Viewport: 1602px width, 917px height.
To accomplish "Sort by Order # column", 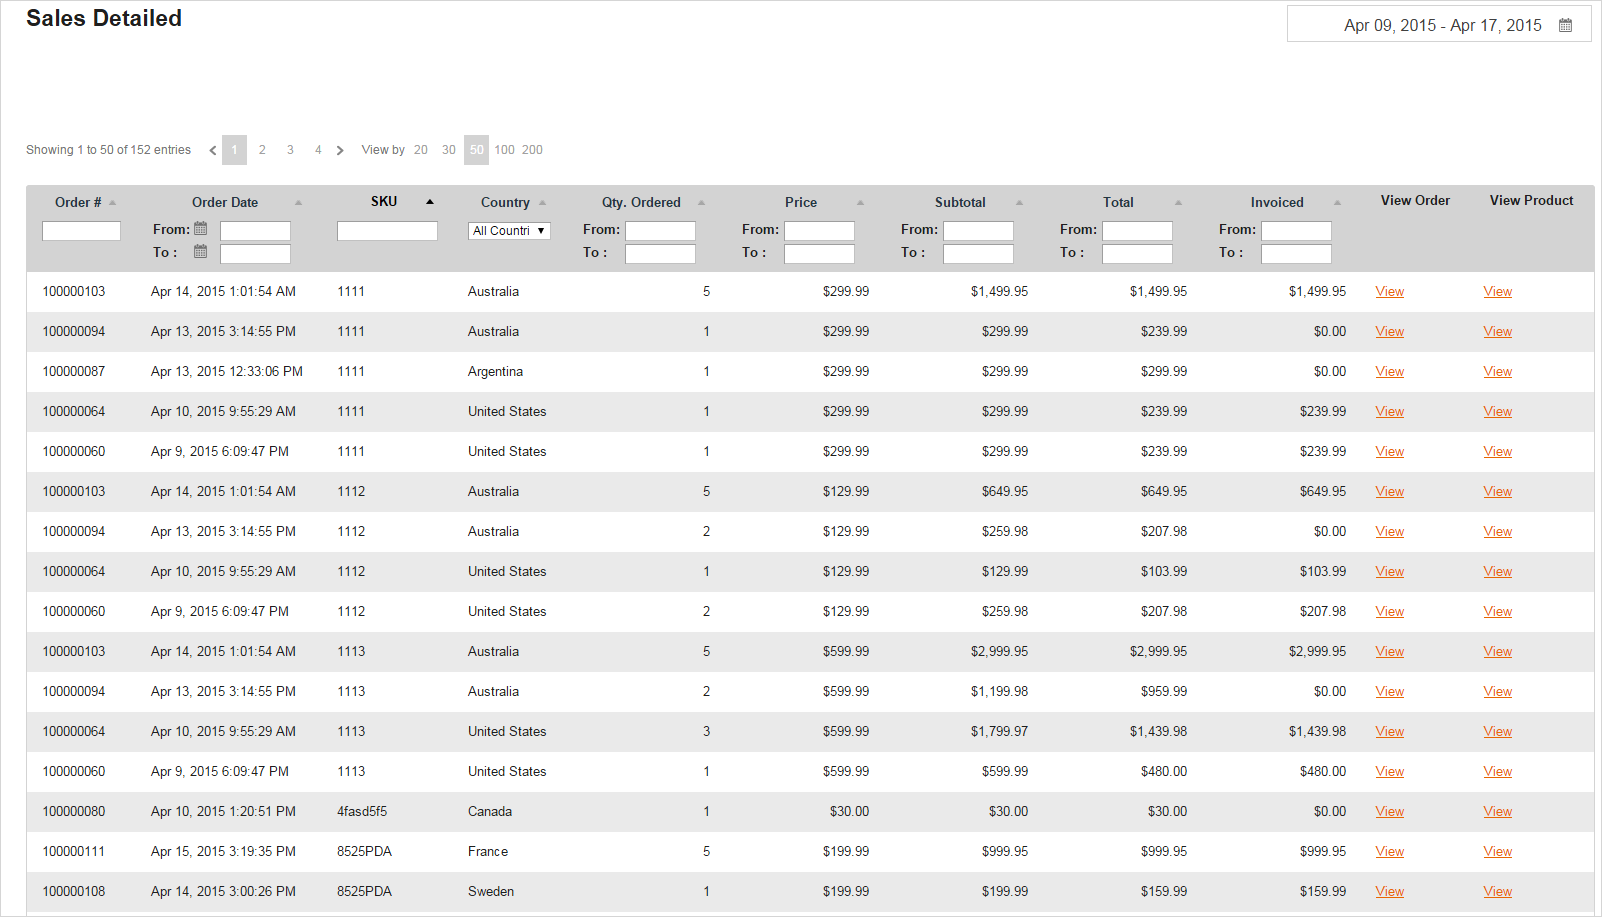I will pyautogui.click(x=78, y=202).
